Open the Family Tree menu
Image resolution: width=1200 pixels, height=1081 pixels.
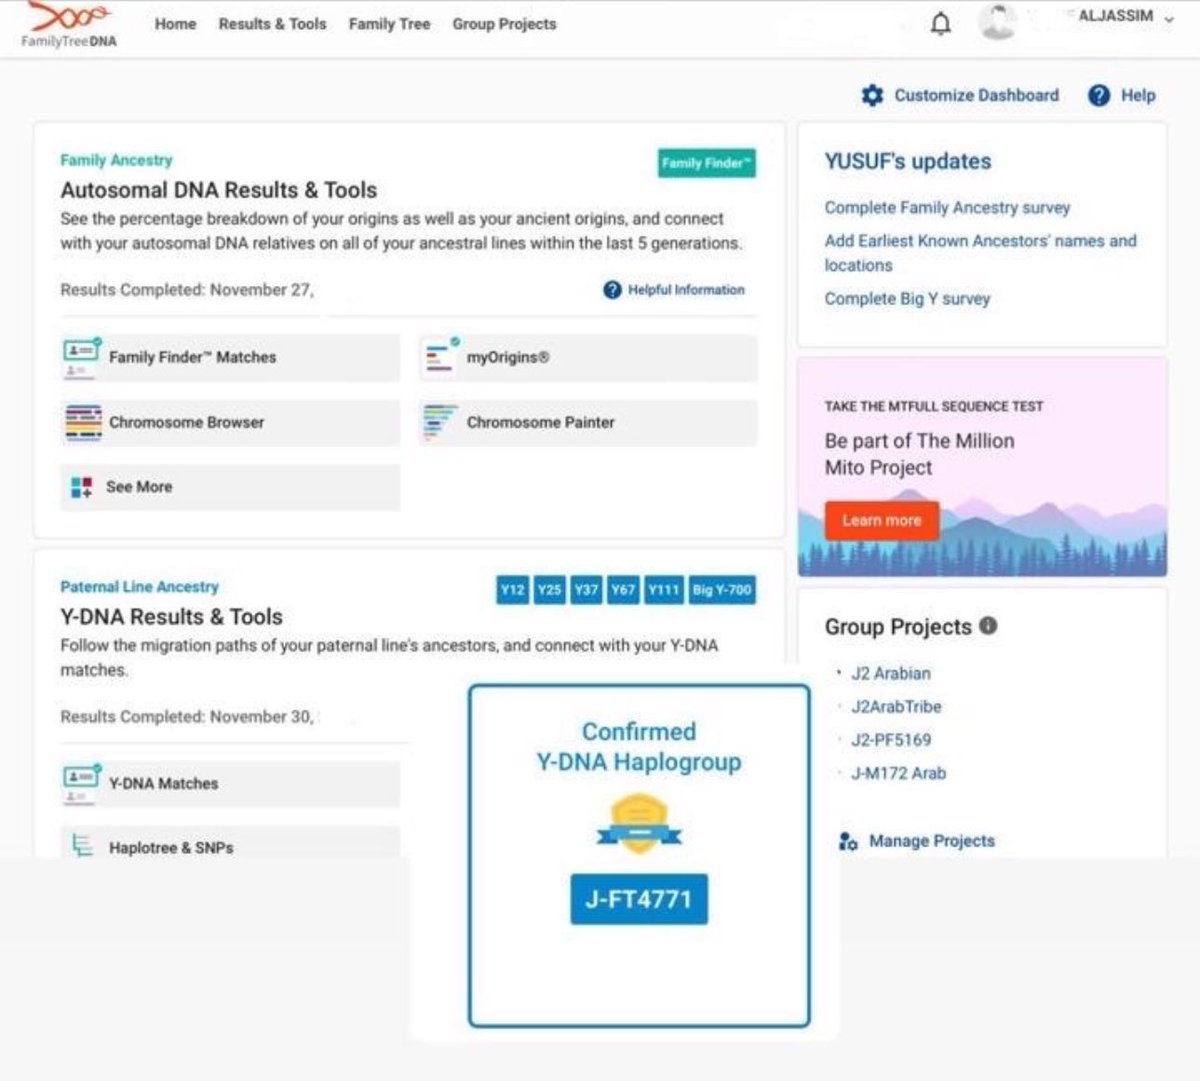[389, 24]
